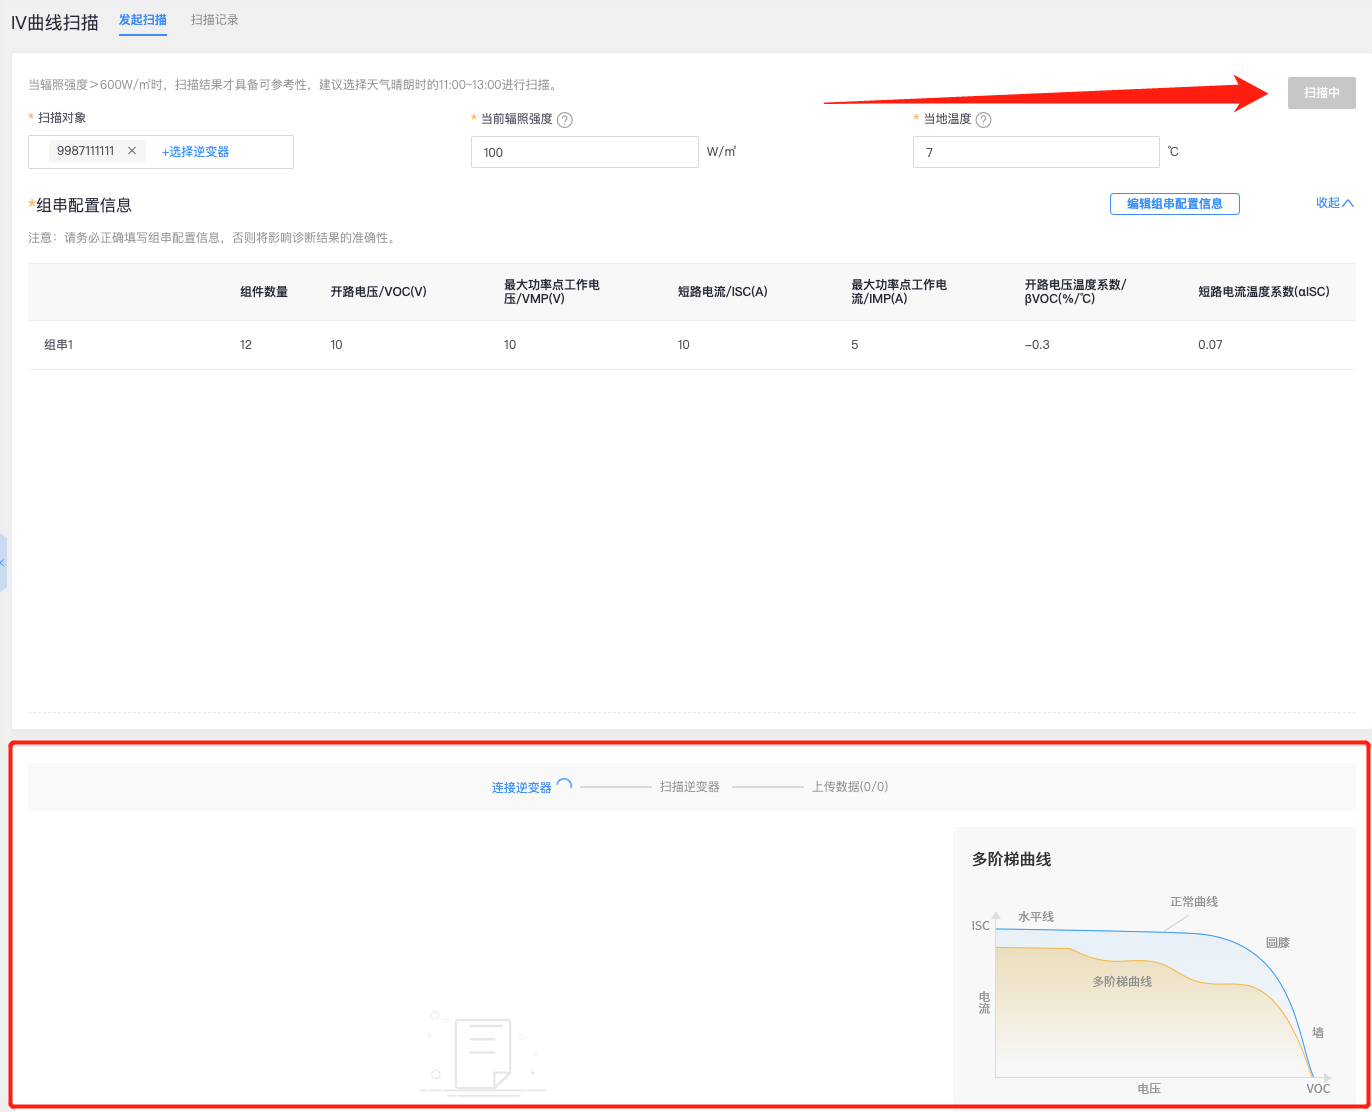The height and width of the screenshot is (1112, 1372).
Task: Click the 编辑组串配置信息 button
Action: click(1174, 204)
